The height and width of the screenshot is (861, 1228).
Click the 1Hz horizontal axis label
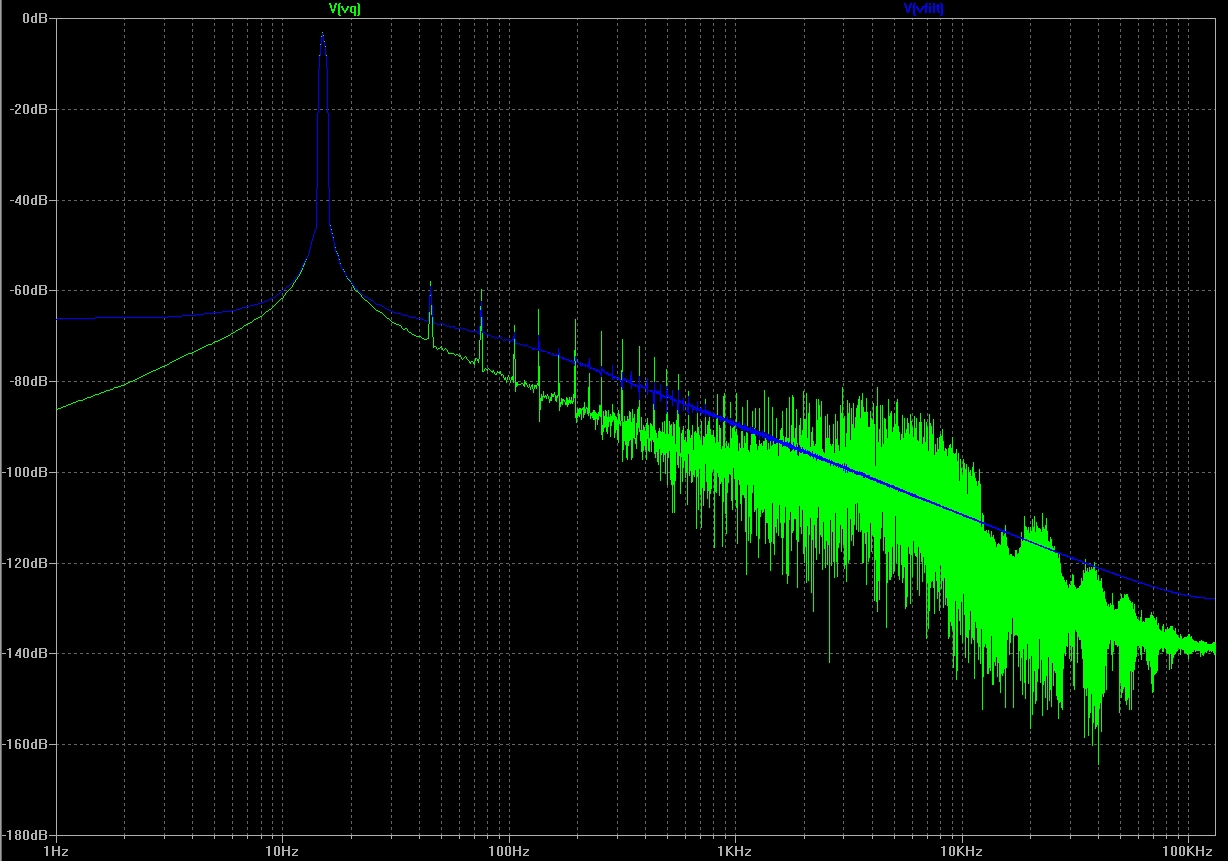(56, 852)
